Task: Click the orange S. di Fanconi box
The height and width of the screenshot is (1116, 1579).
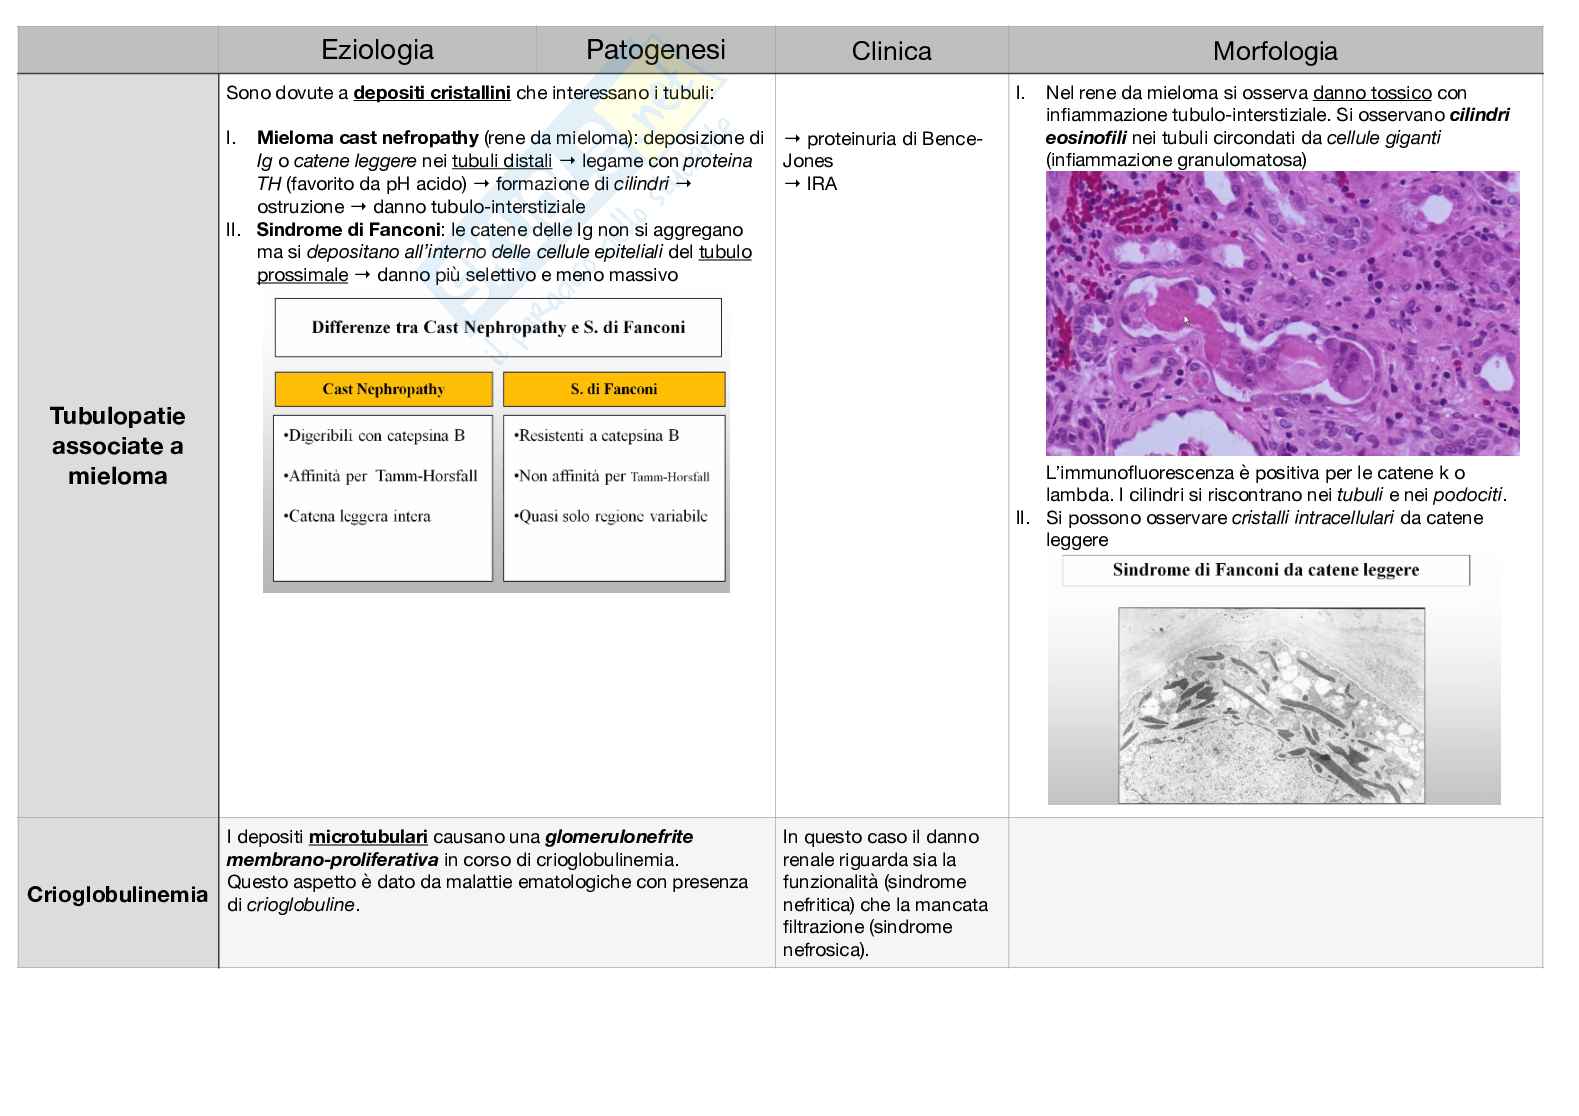Action: [x=613, y=389]
